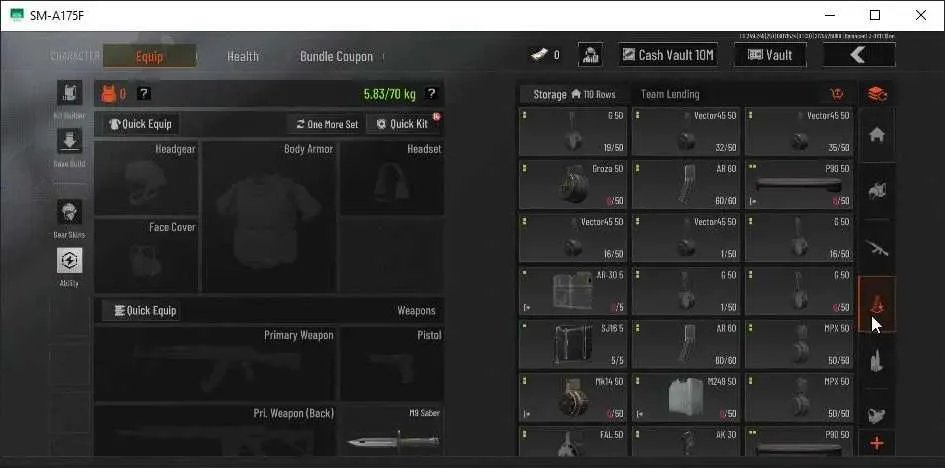The width and height of the screenshot is (945, 468).
Task: Click the question mark beside the armor value
Action: coord(143,93)
